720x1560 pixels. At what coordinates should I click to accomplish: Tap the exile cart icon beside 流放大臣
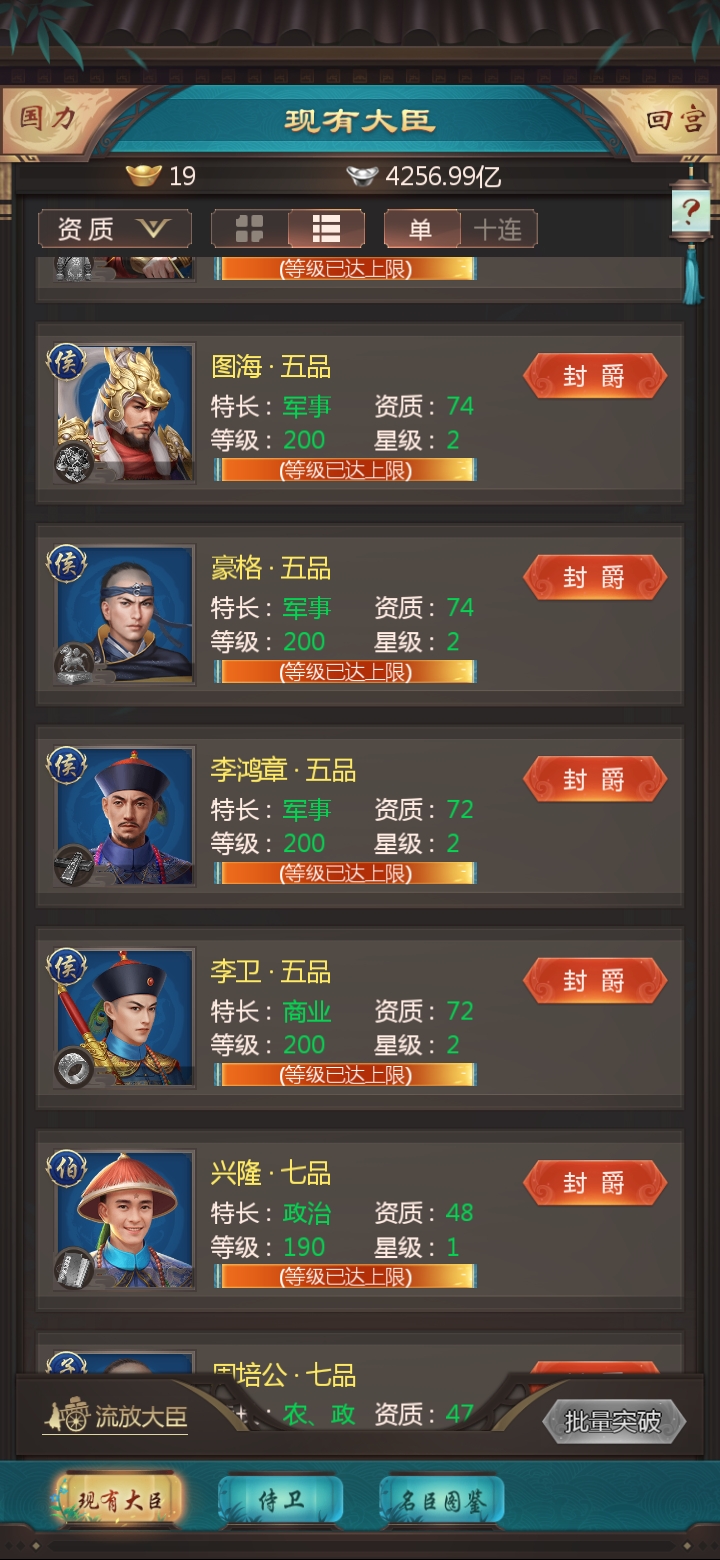coord(68,1415)
